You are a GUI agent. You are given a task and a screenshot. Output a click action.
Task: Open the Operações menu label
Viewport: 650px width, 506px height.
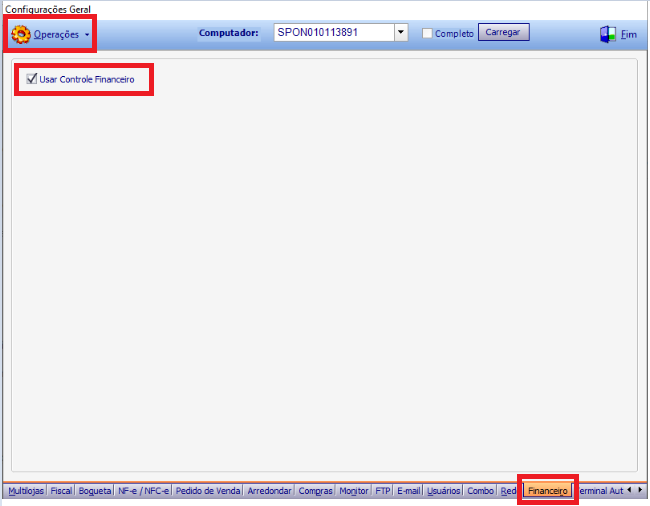click(x=56, y=34)
